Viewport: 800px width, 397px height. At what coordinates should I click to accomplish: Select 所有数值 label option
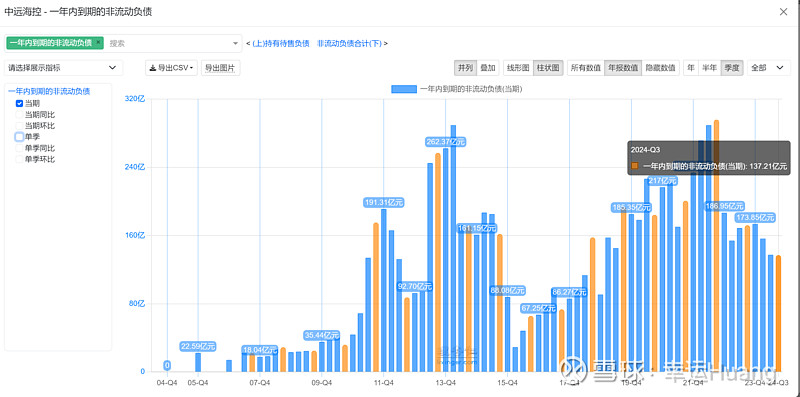586,67
